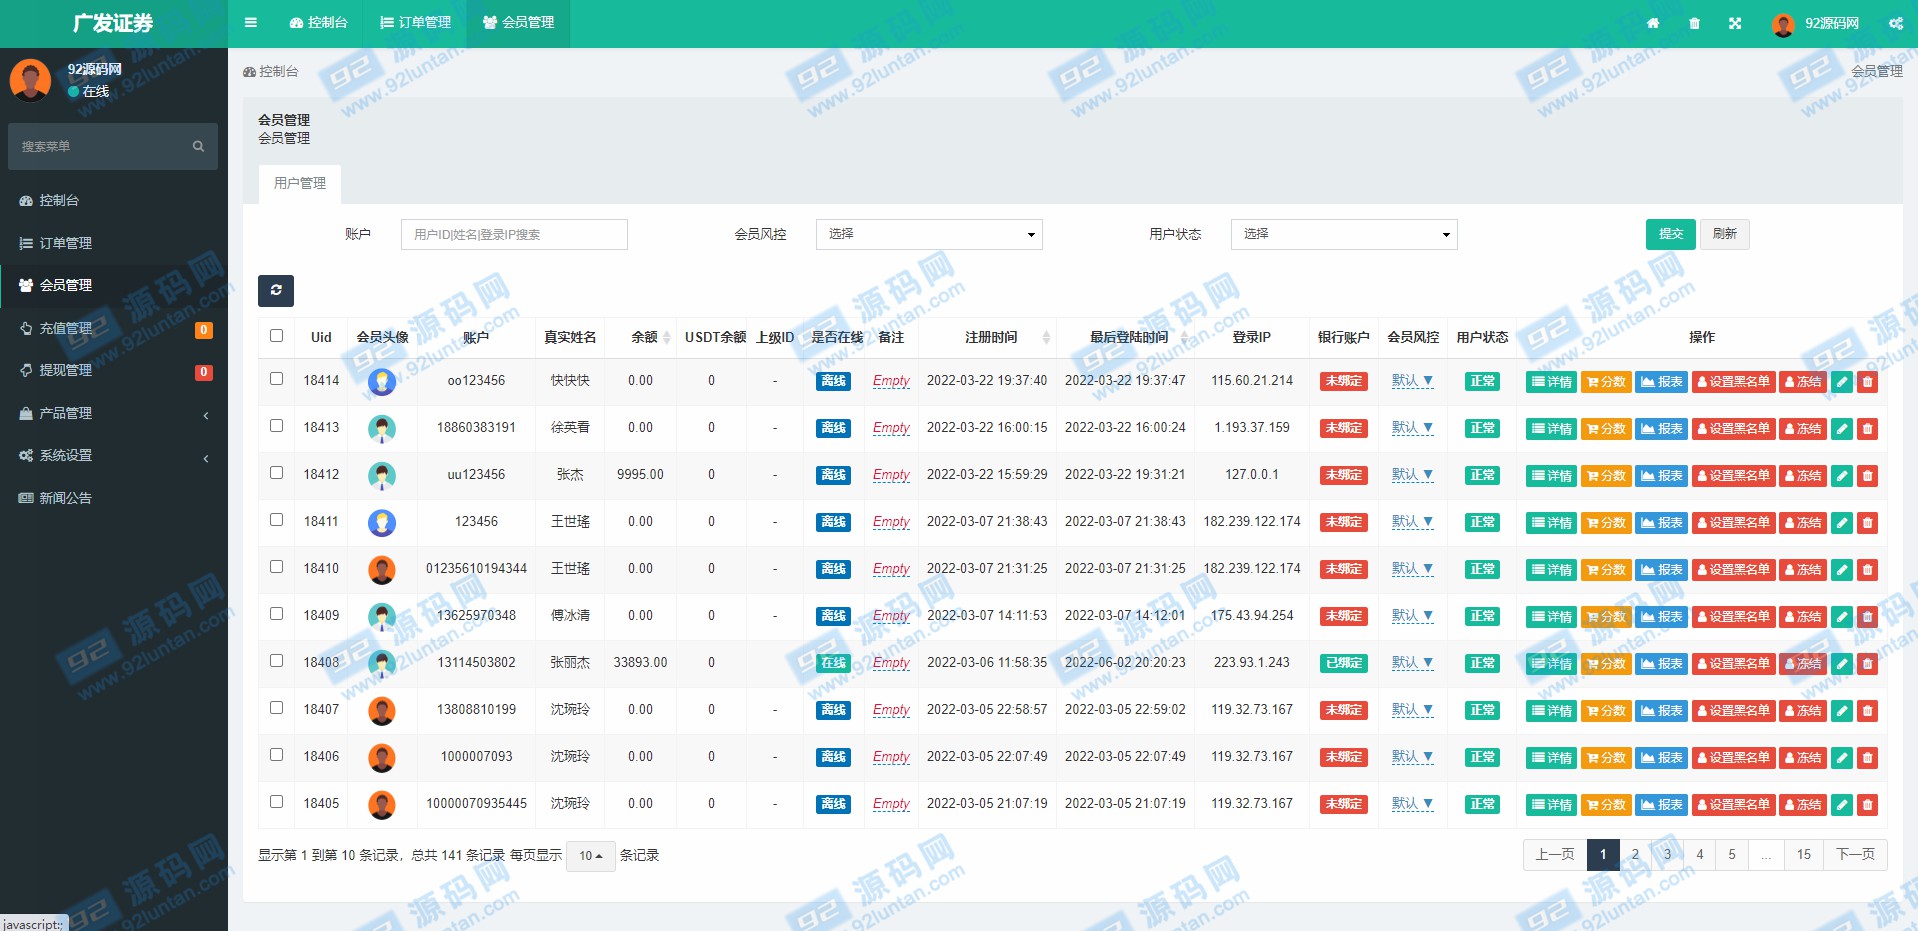Open the settings gears icon at top right
The image size is (1918, 931).
(x=1895, y=23)
